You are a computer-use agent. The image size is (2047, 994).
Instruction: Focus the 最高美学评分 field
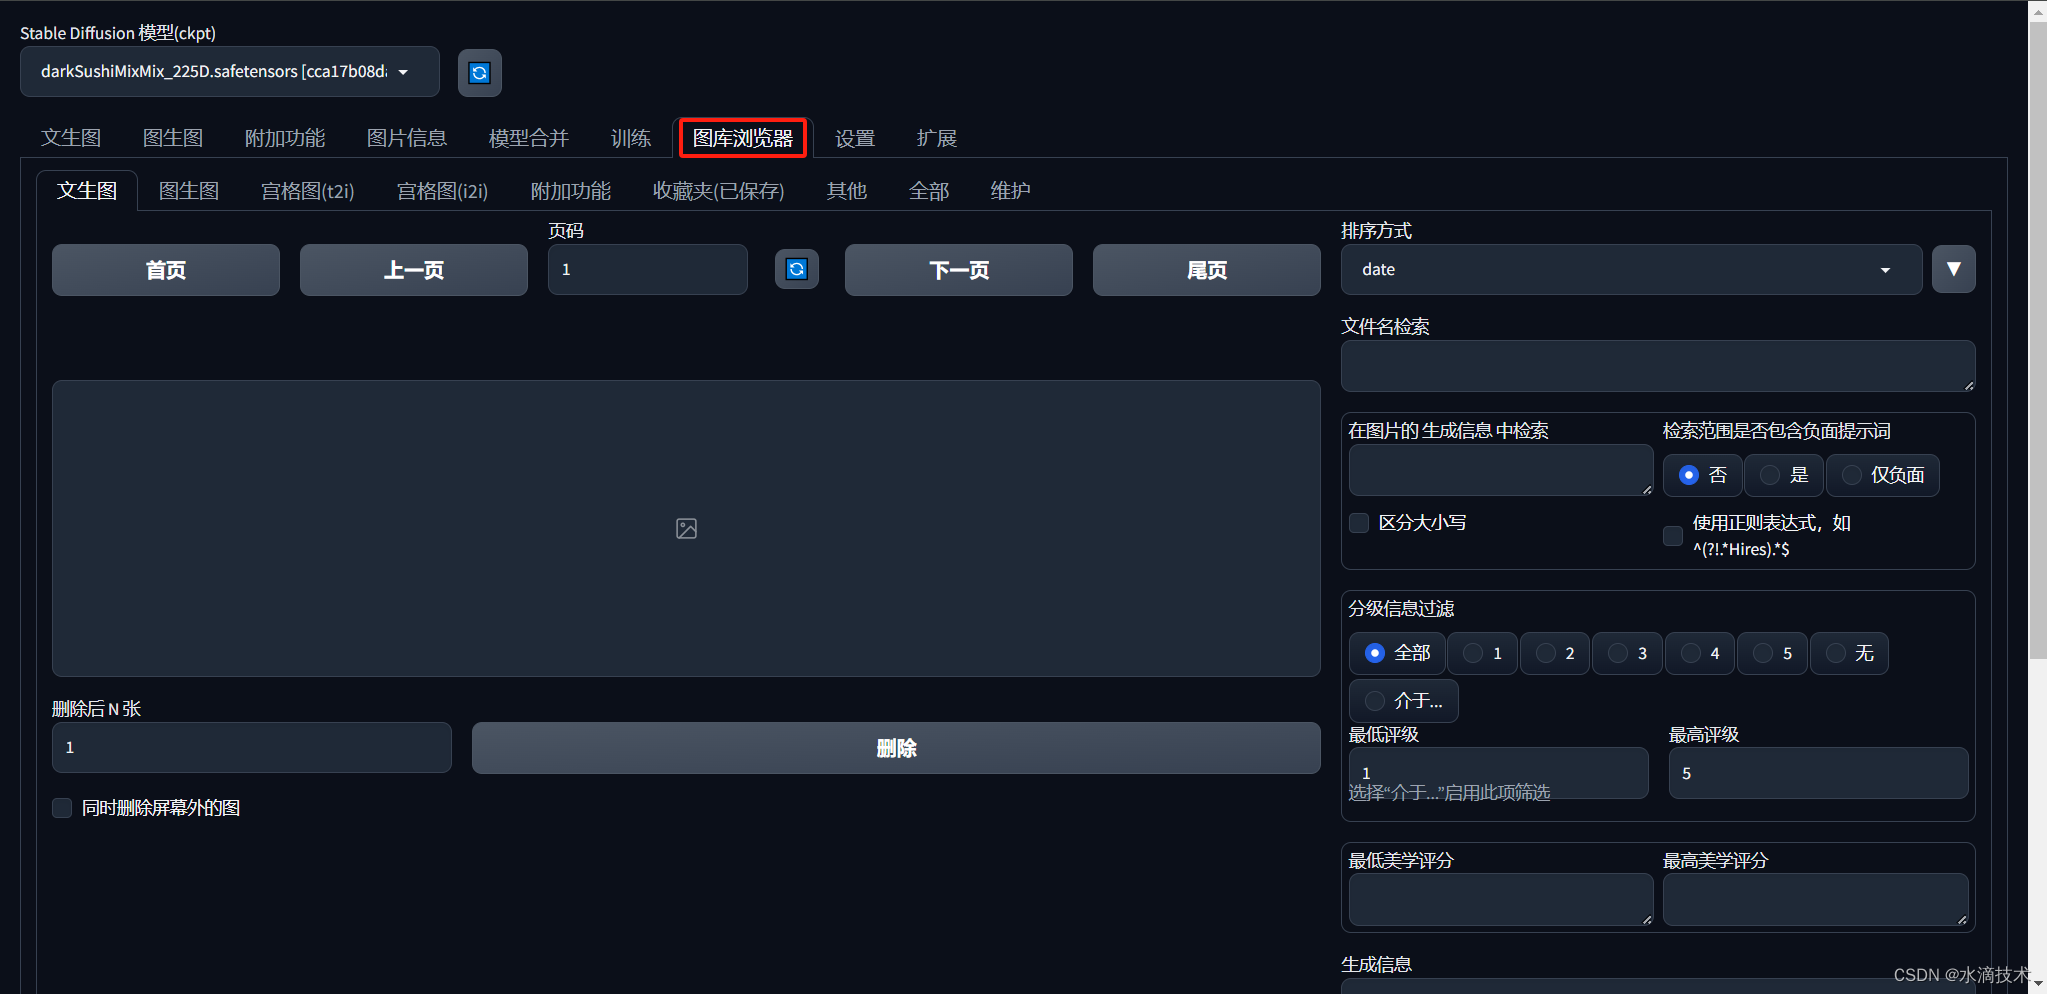click(x=1815, y=899)
